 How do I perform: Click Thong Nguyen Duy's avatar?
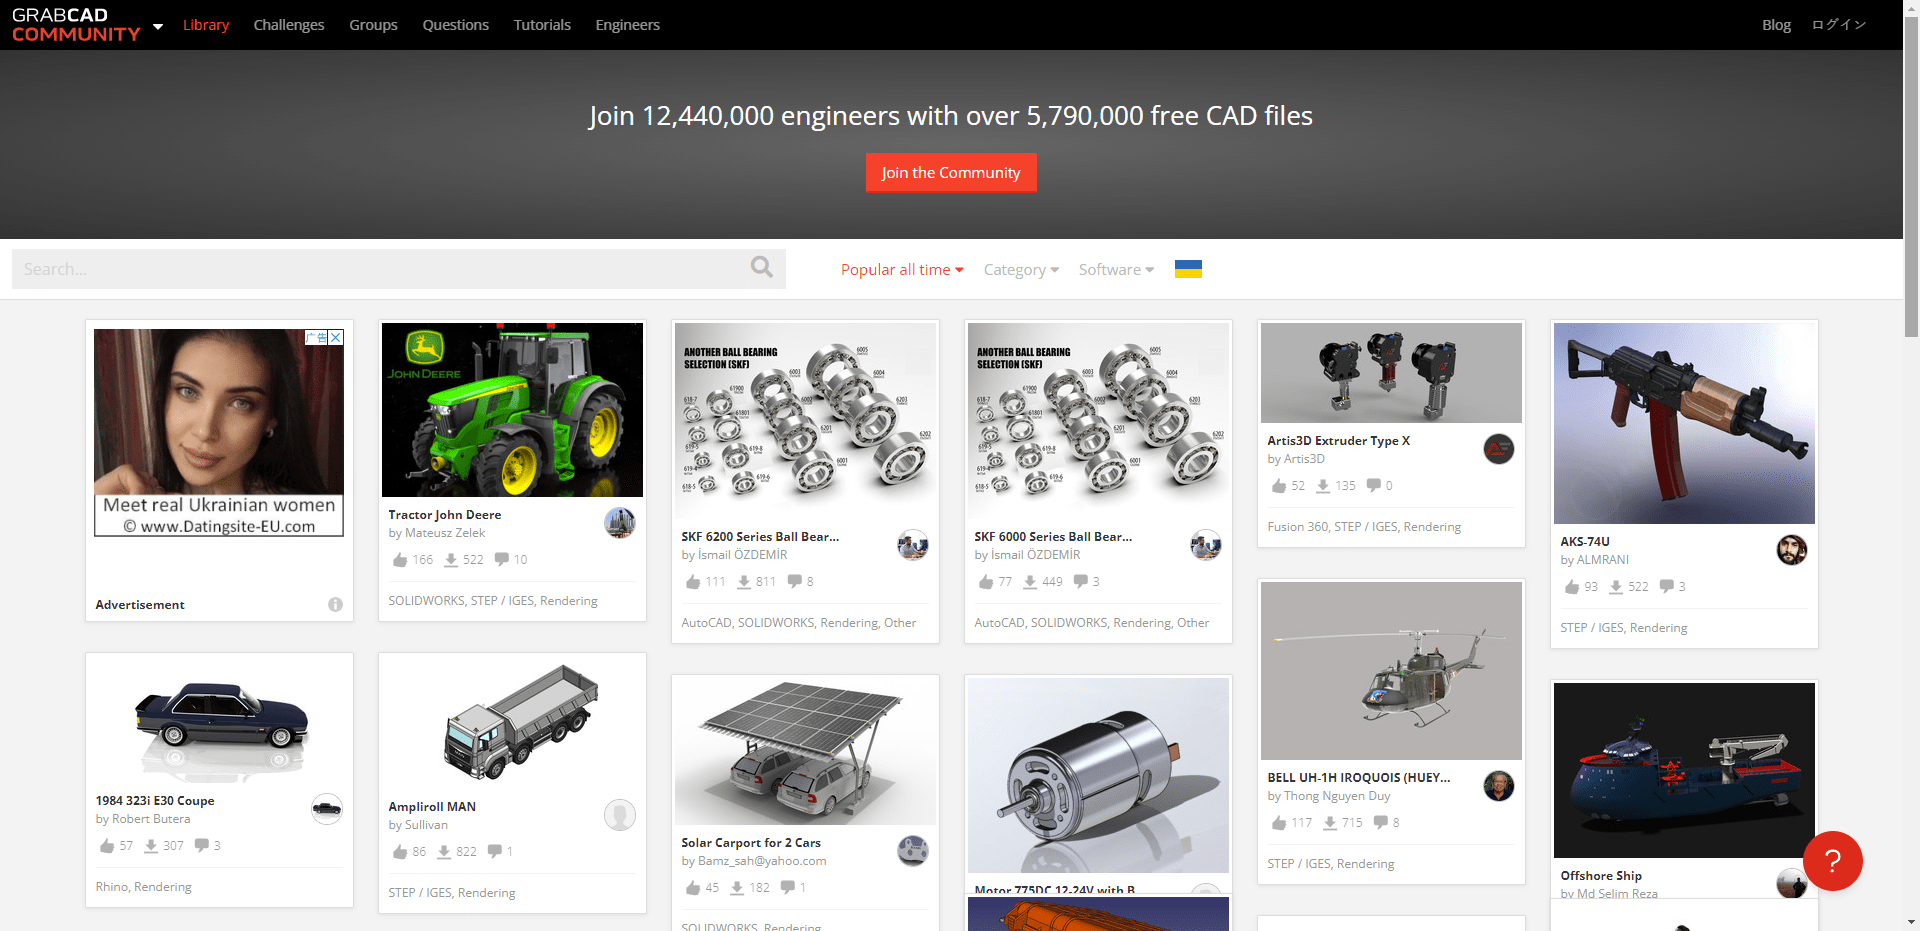coord(1498,786)
